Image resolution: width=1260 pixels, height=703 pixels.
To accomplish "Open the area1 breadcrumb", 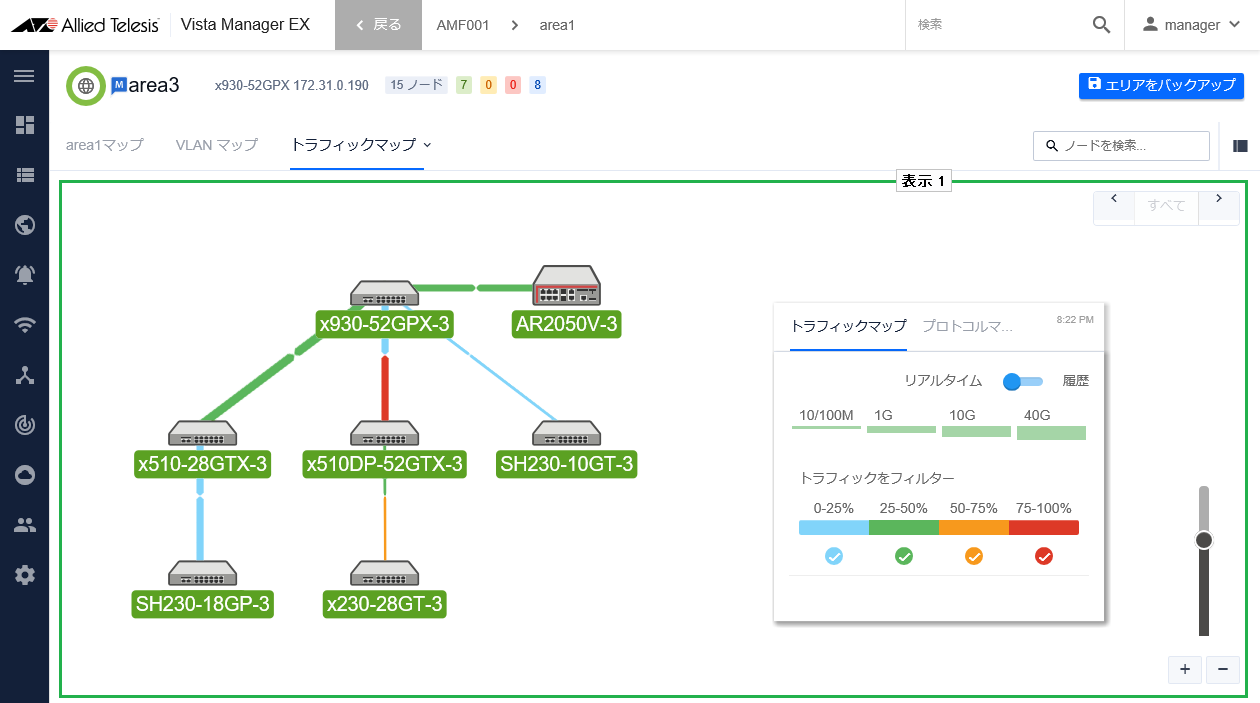I will (x=557, y=25).
